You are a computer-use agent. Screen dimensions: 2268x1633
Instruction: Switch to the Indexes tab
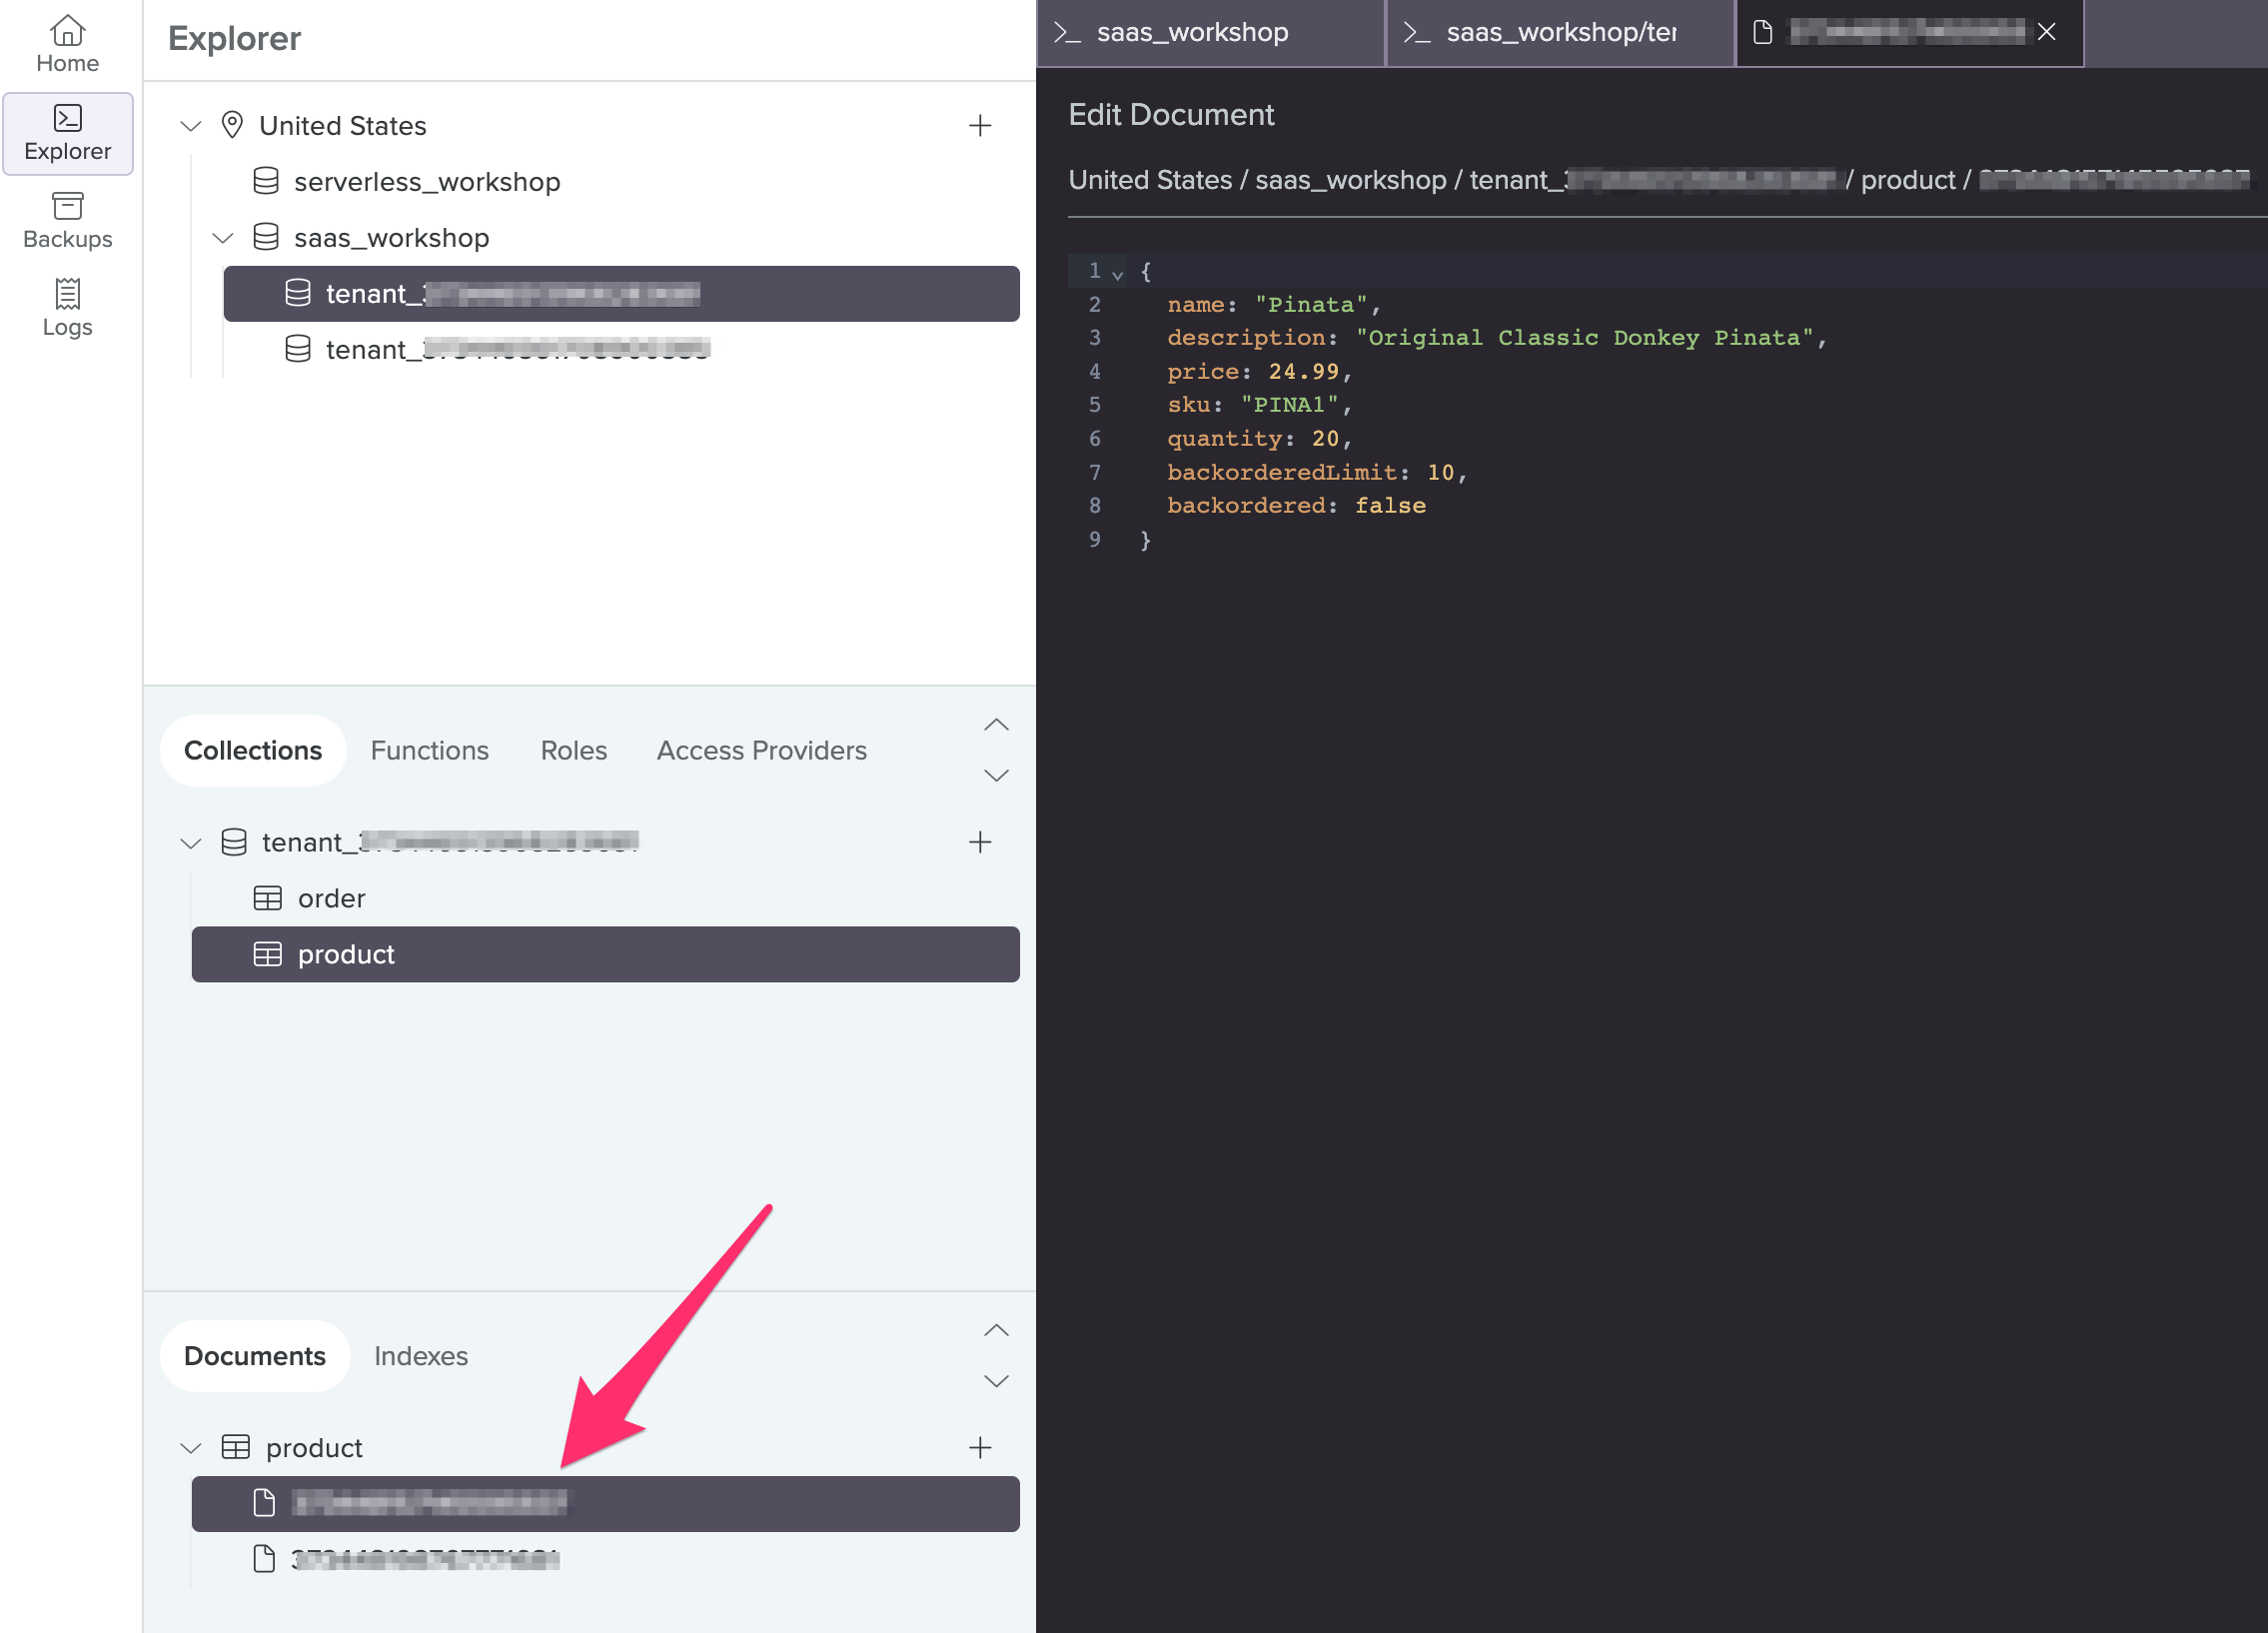pos(421,1356)
